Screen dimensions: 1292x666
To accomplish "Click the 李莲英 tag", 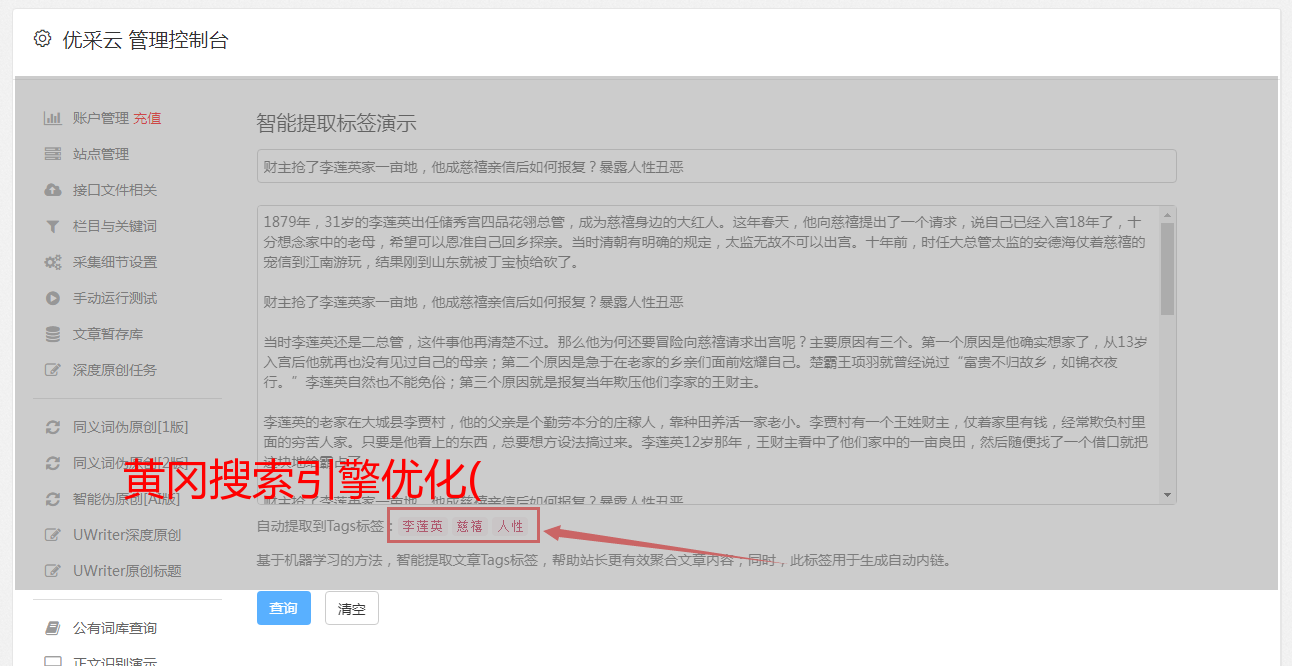I will pyautogui.click(x=422, y=526).
